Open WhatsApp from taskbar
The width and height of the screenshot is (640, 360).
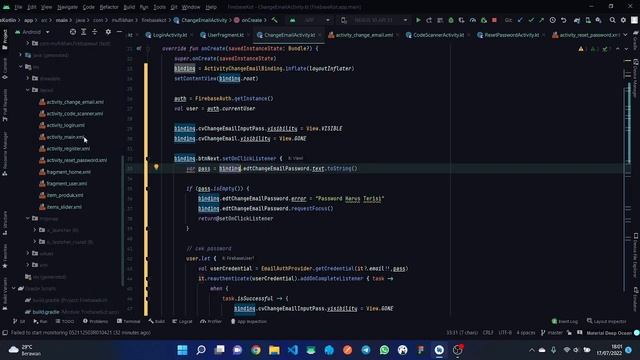[x=384, y=350]
